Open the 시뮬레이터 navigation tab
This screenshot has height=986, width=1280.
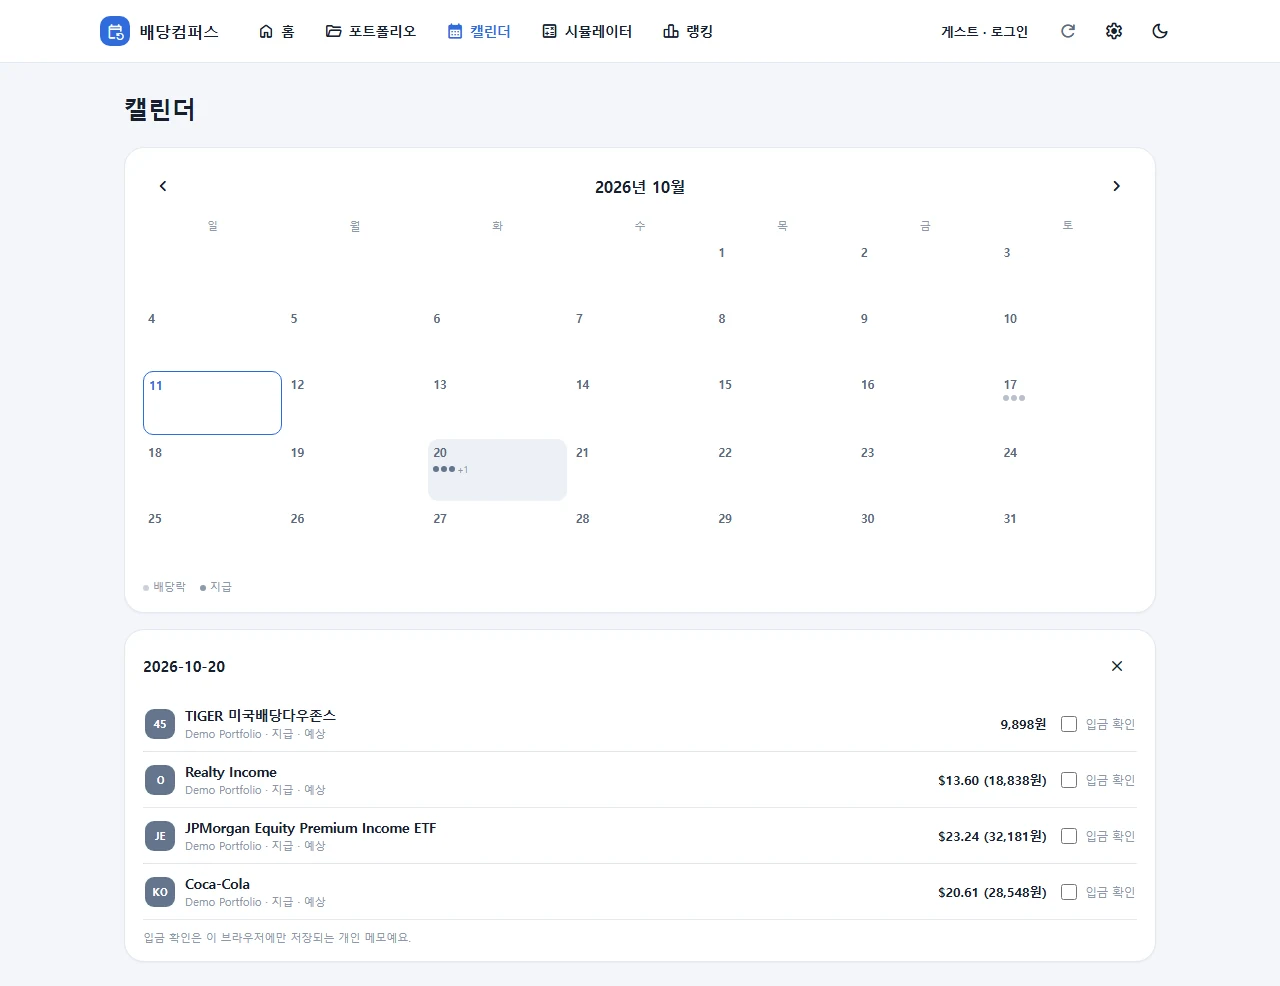[587, 31]
